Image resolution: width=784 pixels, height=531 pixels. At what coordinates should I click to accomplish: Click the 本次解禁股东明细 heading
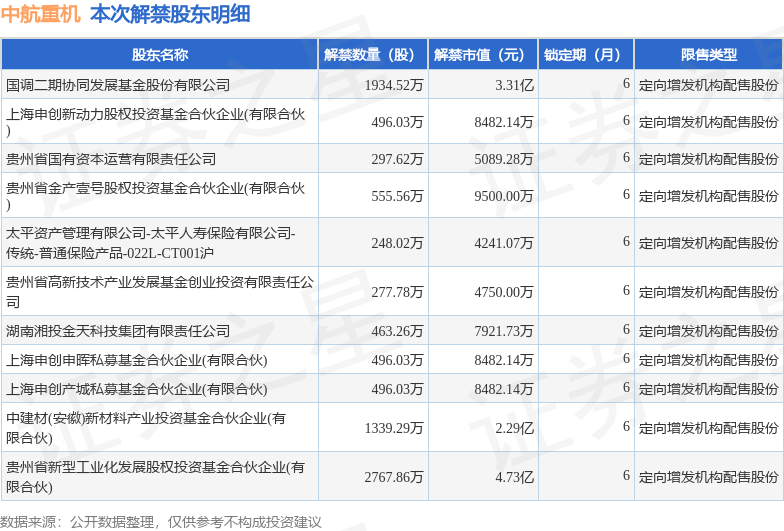point(170,14)
